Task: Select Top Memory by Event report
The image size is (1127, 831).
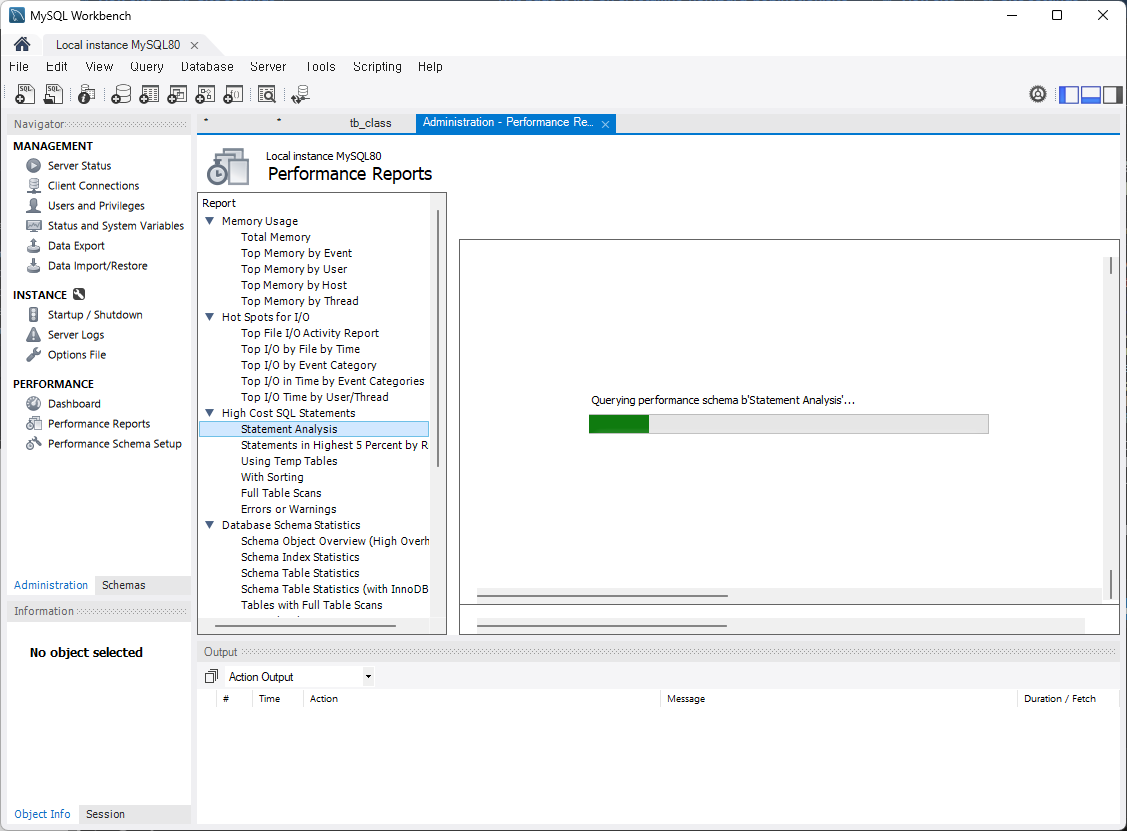Action: (x=296, y=253)
